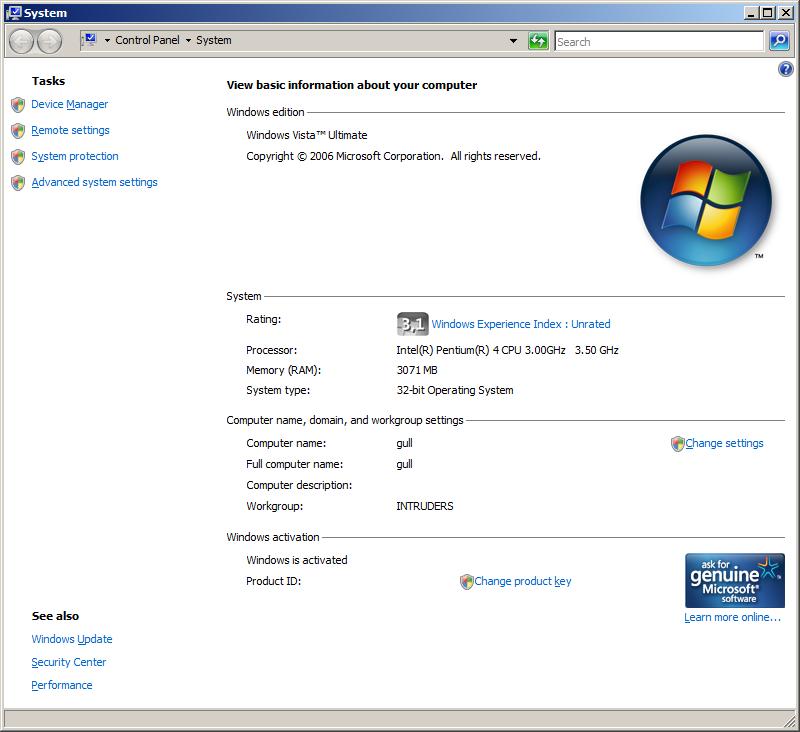Click the green Refresh button
Screen dimensions: 800x732
tap(538, 41)
